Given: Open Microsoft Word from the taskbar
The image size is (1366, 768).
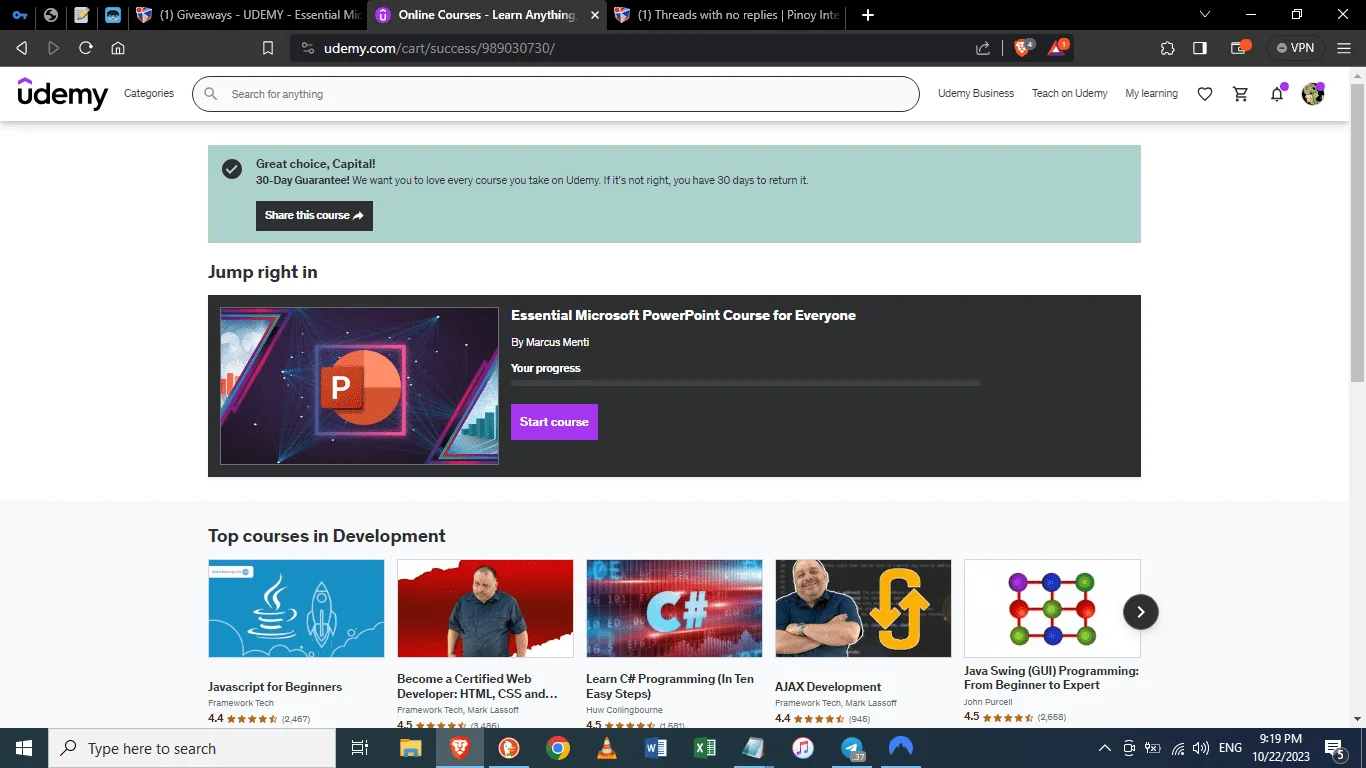Looking at the screenshot, I should click(x=655, y=748).
